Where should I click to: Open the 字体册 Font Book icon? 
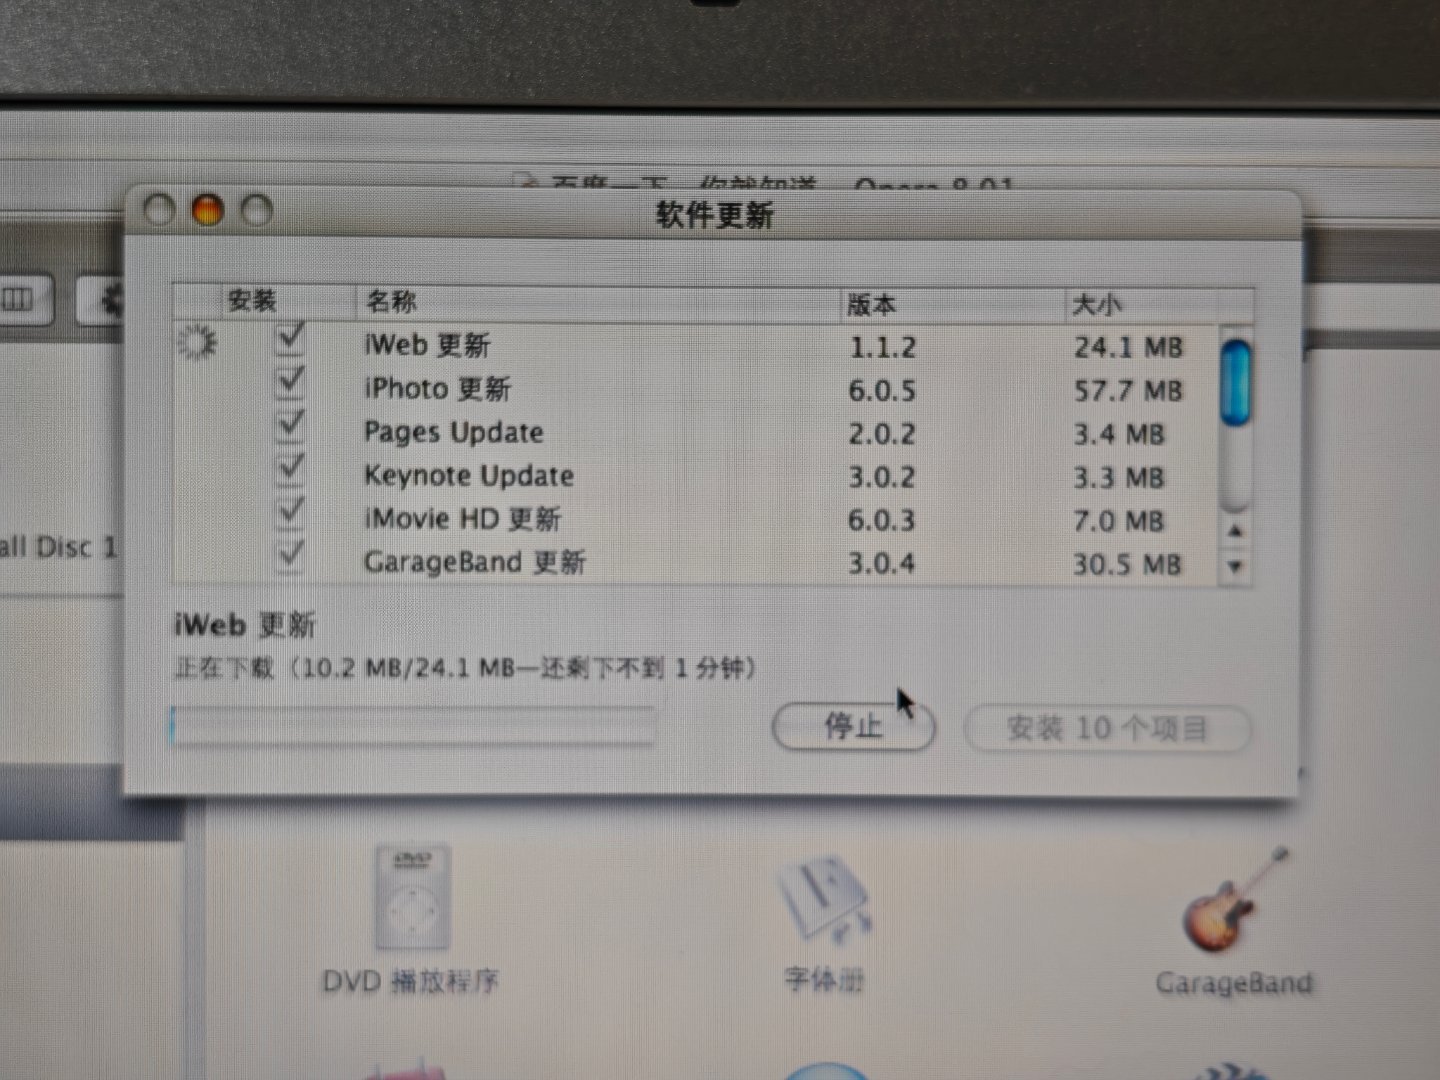(x=824, y=898)
